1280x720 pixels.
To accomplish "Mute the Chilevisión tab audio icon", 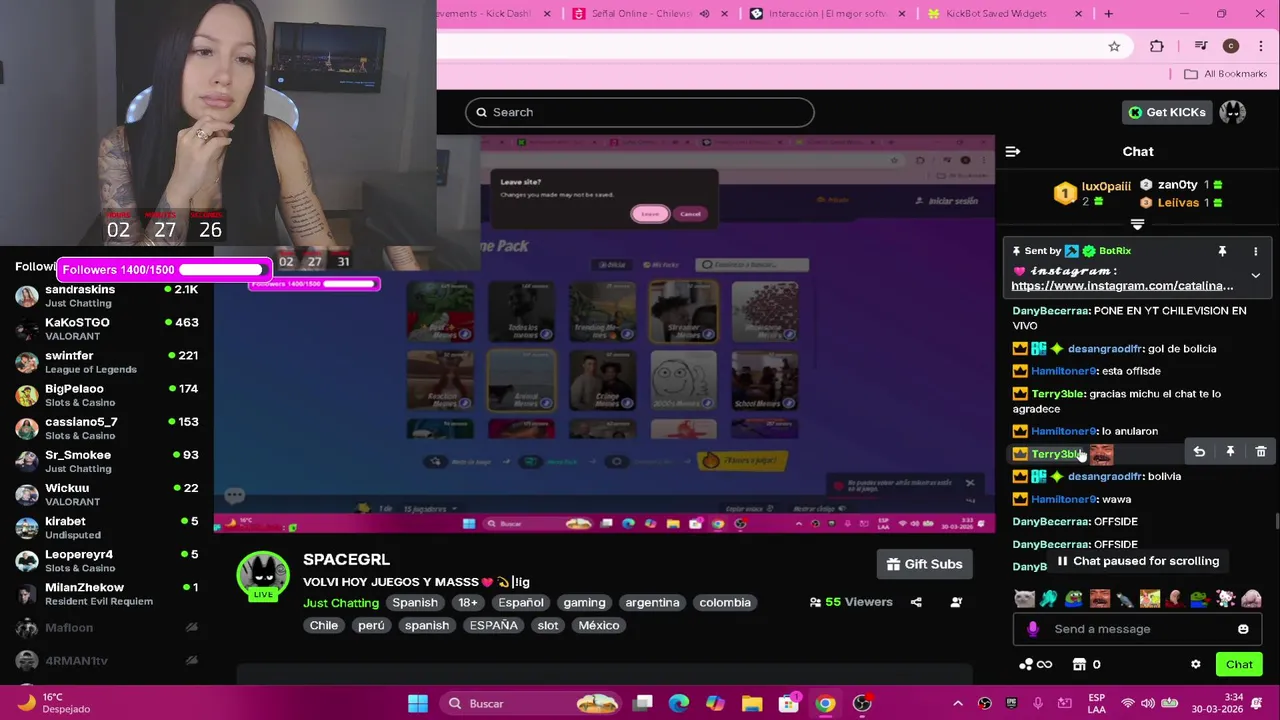I will pyautogui.click(x=705, y=14).
